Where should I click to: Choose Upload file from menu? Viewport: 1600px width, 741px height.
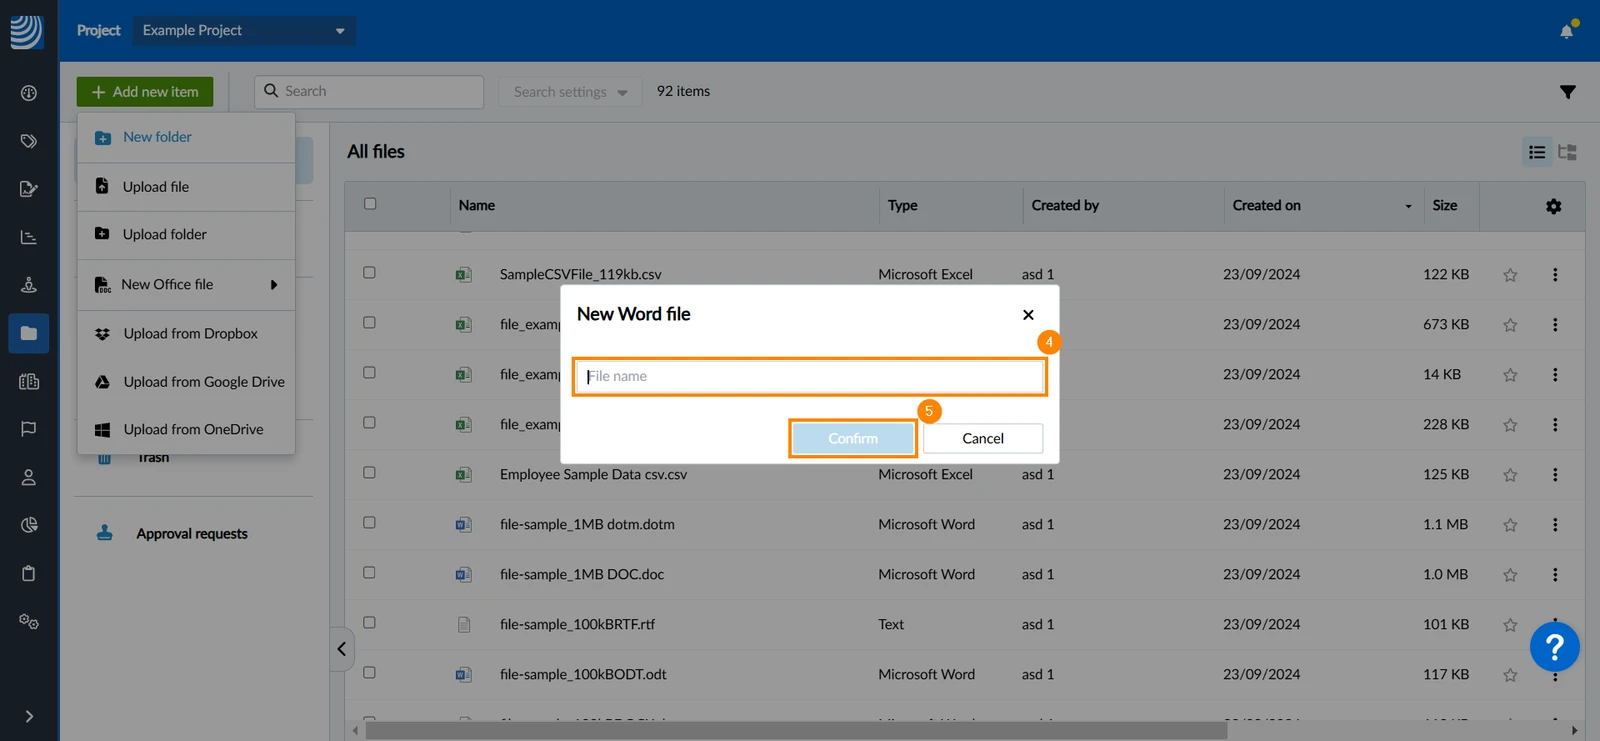pos(186,187)
